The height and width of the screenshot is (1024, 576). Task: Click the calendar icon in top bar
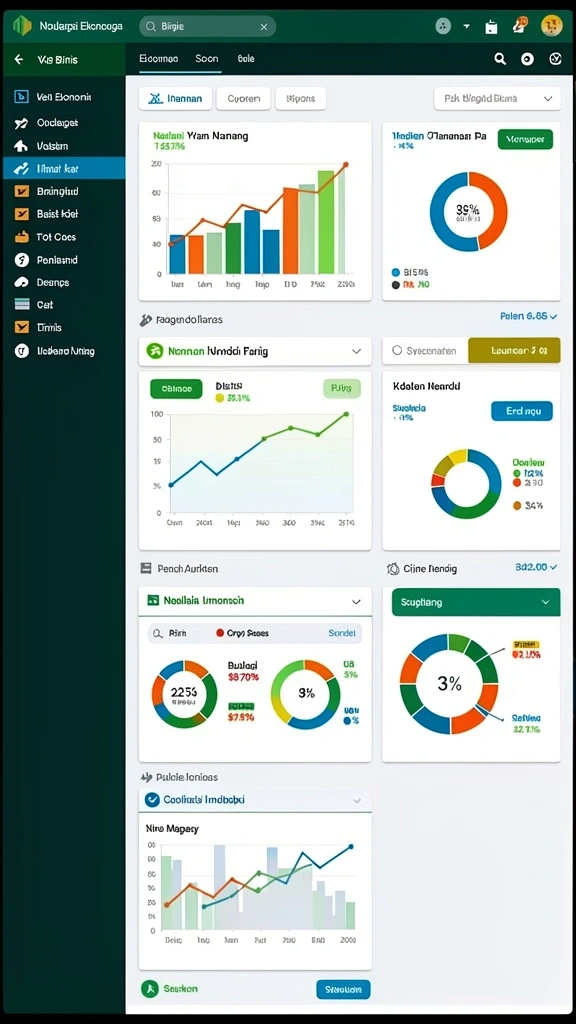pyautogui.click(x=492, y=27)
